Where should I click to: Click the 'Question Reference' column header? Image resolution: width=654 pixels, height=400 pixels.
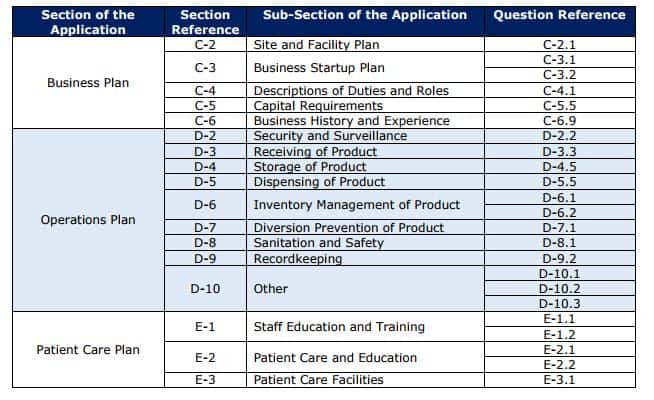pos(559,15)
